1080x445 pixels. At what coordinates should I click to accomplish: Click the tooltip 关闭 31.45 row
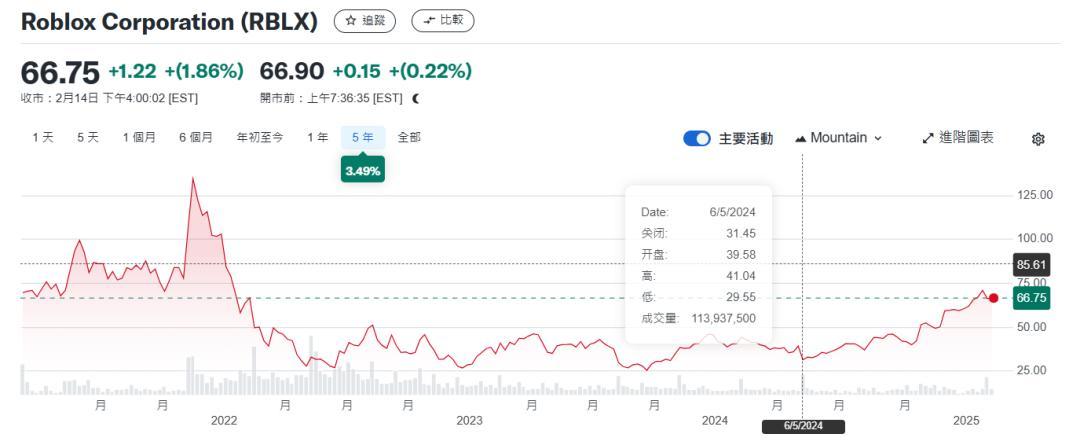point(698,234)
